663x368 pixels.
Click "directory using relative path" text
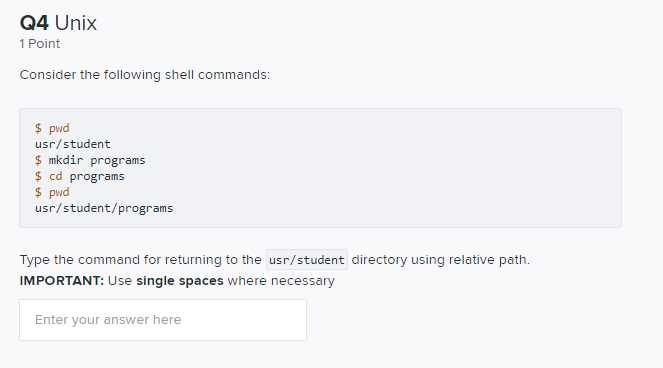click(x=441, y=260)
